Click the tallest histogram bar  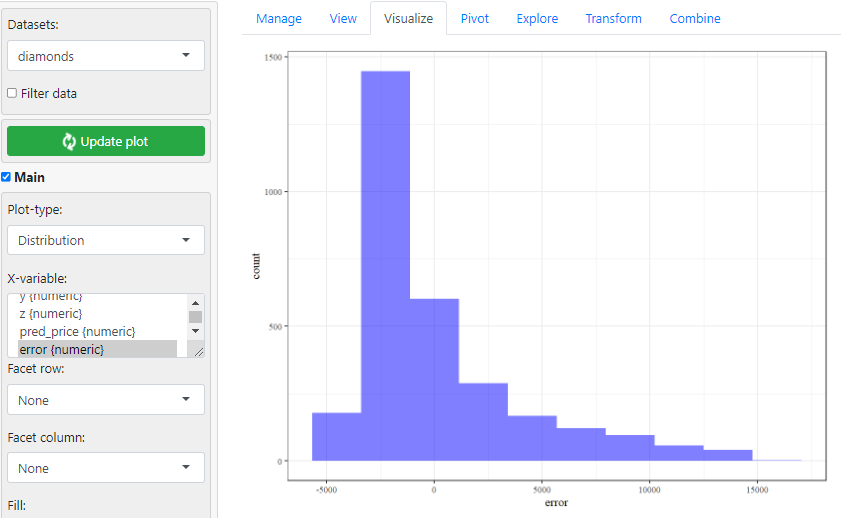(x=385, y=265)
